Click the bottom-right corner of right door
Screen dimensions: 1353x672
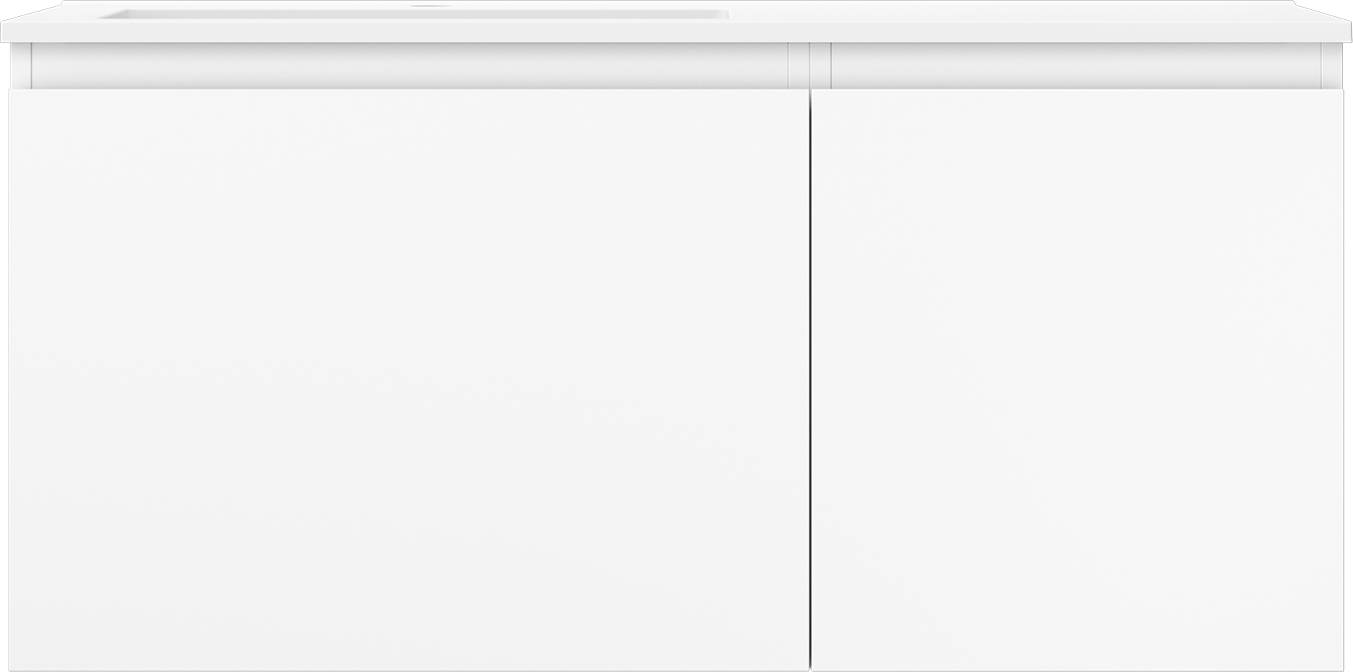tap(1342, 669)
